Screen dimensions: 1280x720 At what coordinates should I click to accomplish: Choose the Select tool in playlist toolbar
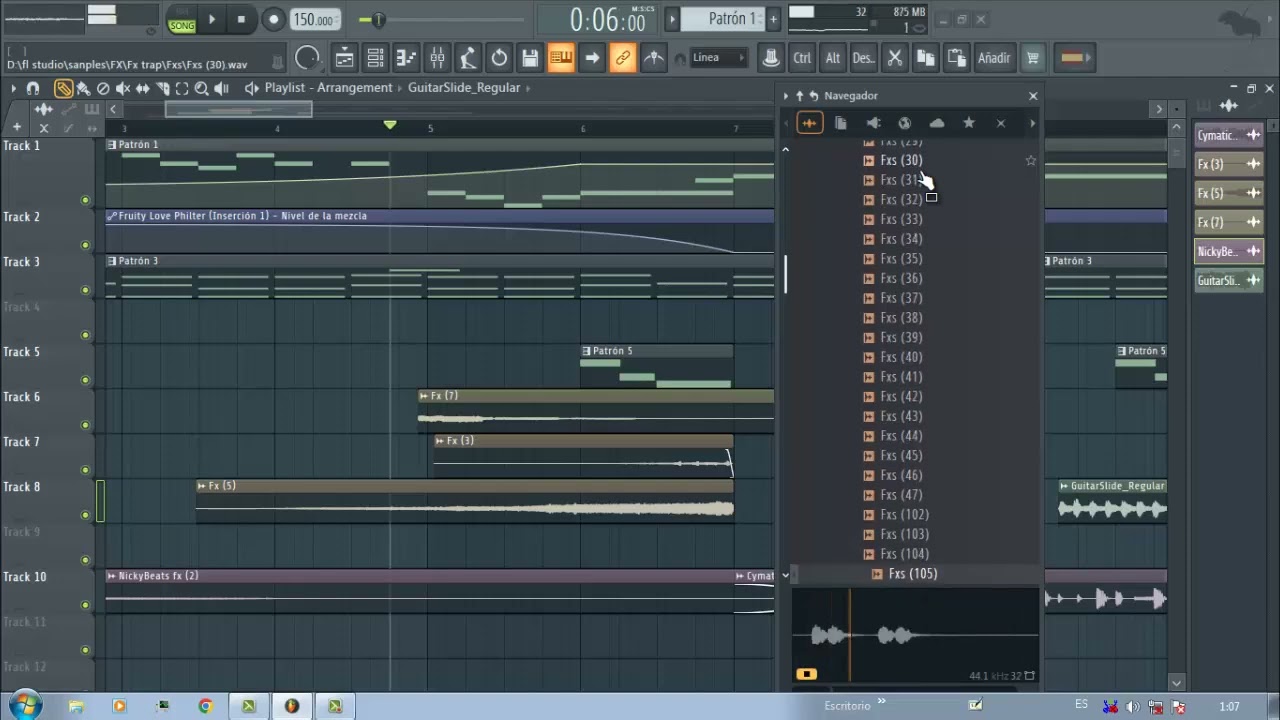pyautogui.click(x=182, y=88)
